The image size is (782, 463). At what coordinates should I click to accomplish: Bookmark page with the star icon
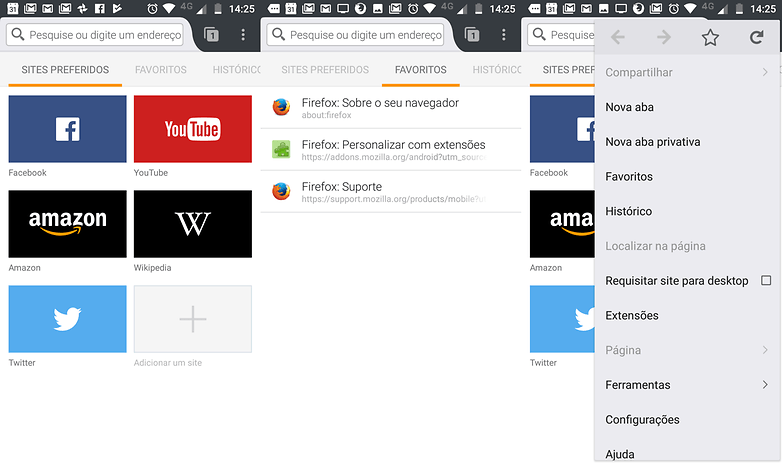710,37
